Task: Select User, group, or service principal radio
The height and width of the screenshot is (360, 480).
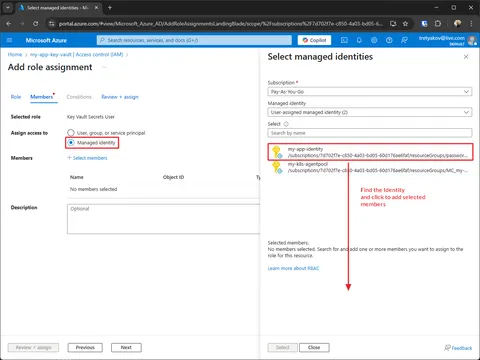Action: point(71,133)
